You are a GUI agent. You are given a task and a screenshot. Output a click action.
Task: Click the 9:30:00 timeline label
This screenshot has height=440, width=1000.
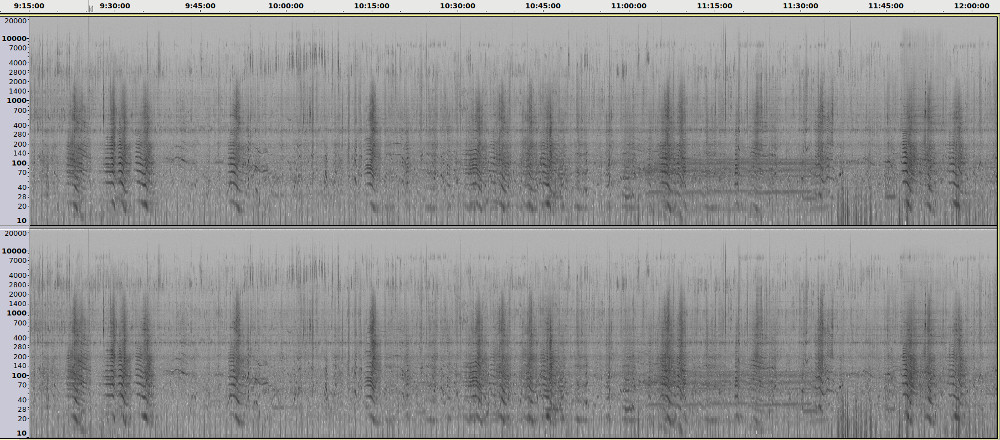[x=115, y=5]
